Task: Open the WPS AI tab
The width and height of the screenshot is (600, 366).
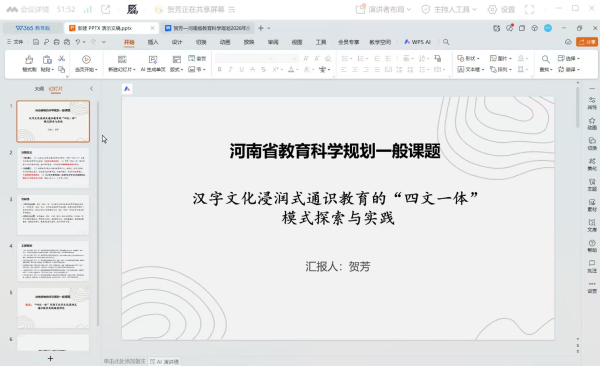Action: pyautogui.click(x=417, y=42)
